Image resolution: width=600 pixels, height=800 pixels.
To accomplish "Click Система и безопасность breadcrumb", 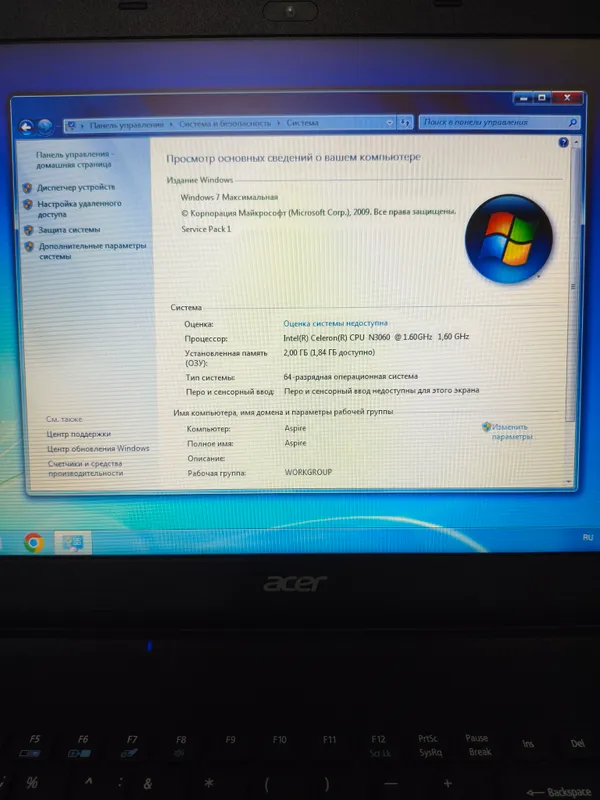I will coord(225,123).
